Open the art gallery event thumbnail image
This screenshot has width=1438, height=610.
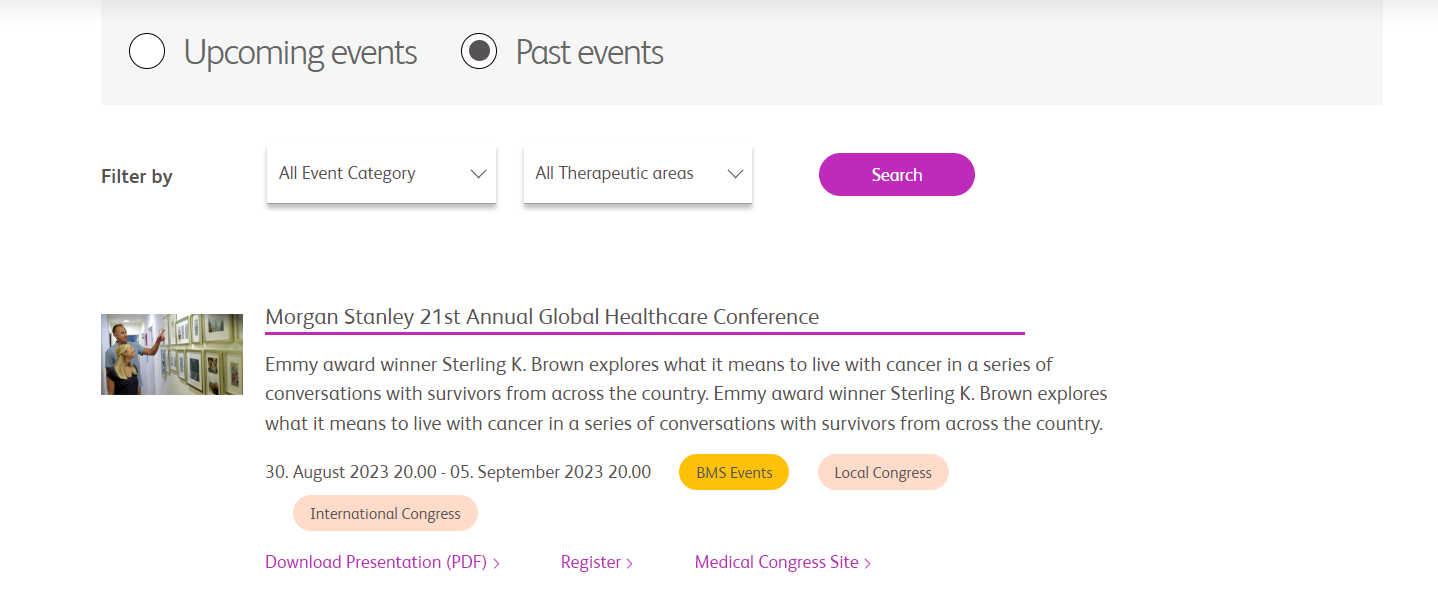(172, 354)
